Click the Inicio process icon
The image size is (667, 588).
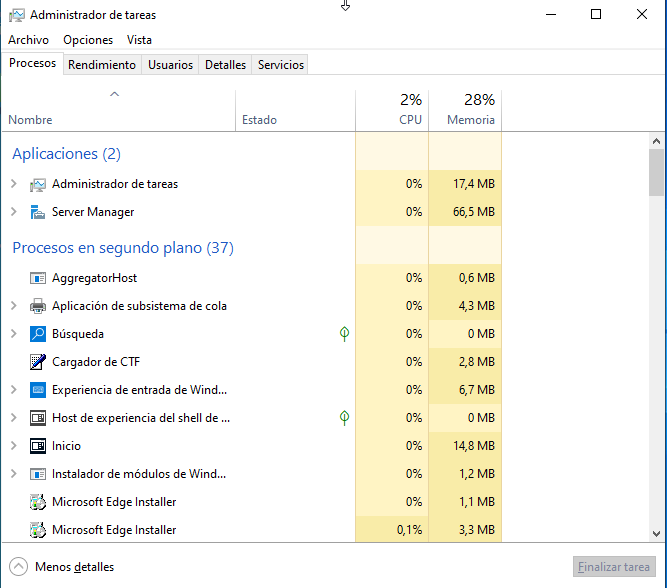click(x=38, y=446)
